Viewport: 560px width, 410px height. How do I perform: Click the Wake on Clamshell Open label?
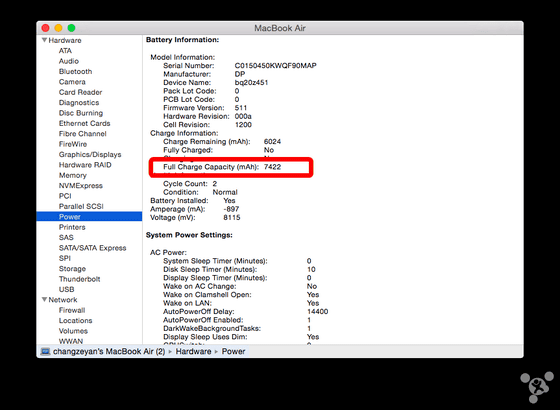click(x=207, y=295)
